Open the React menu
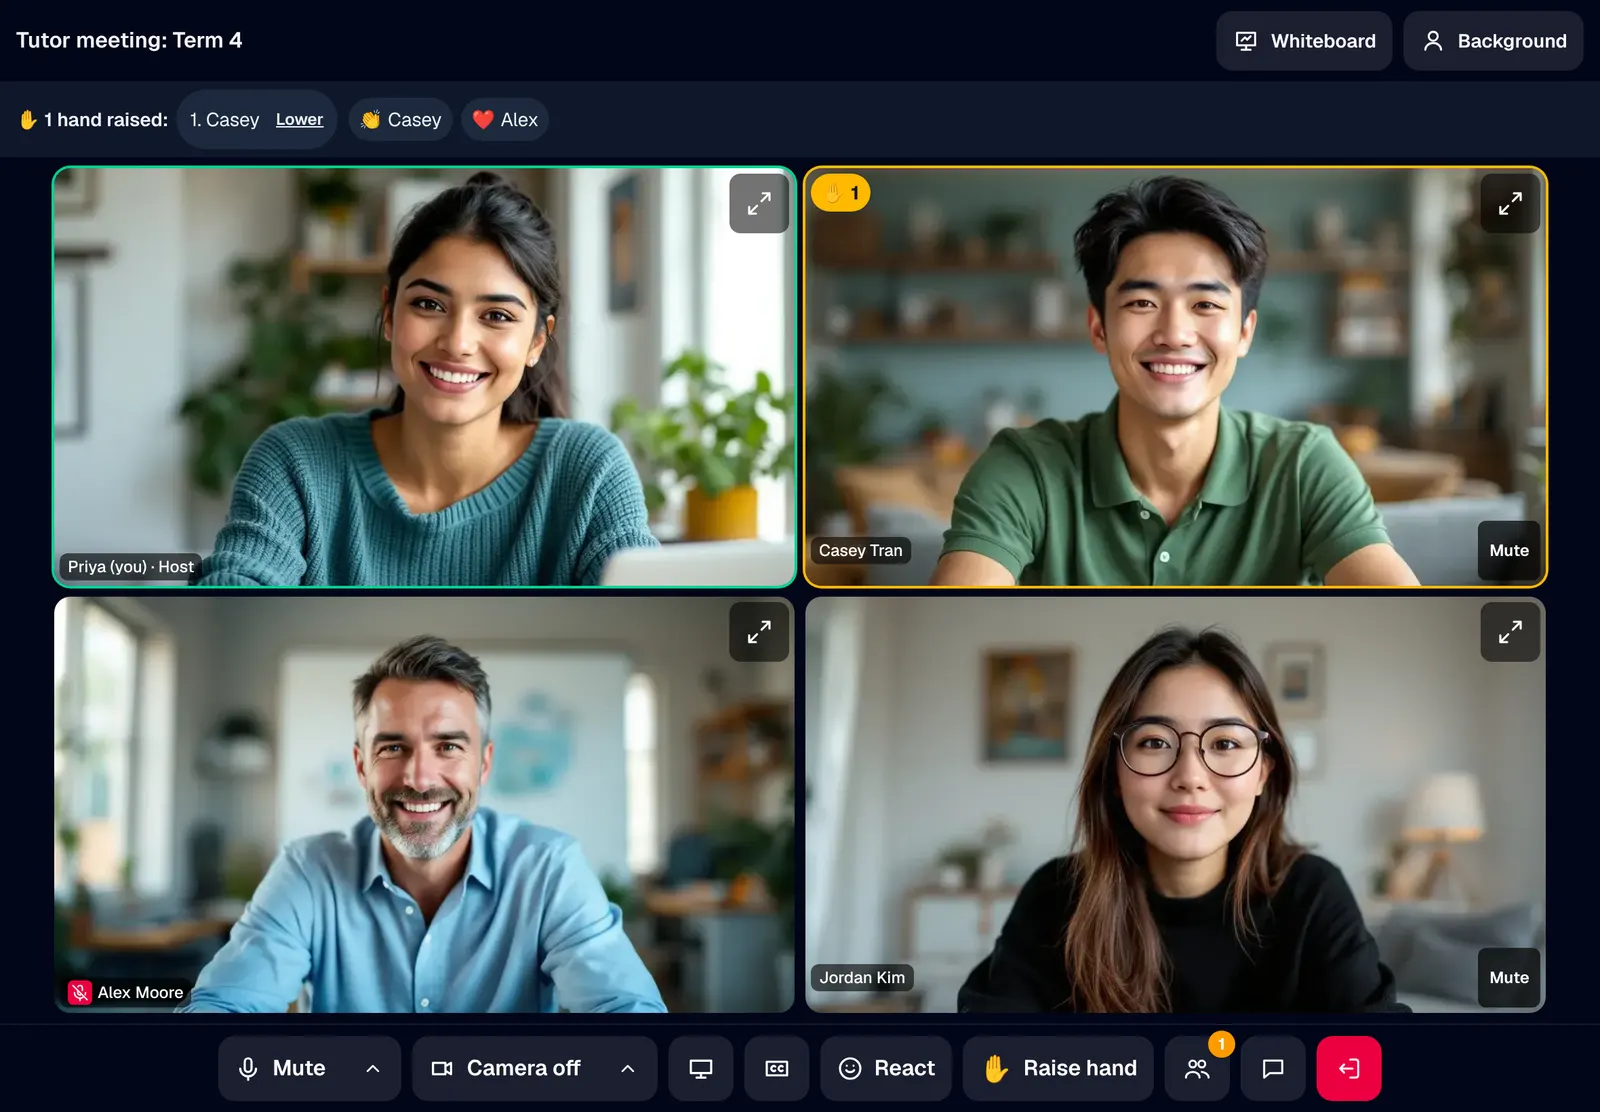The width and height of the screenshot is (1600, 1112). pos(886,1068)
